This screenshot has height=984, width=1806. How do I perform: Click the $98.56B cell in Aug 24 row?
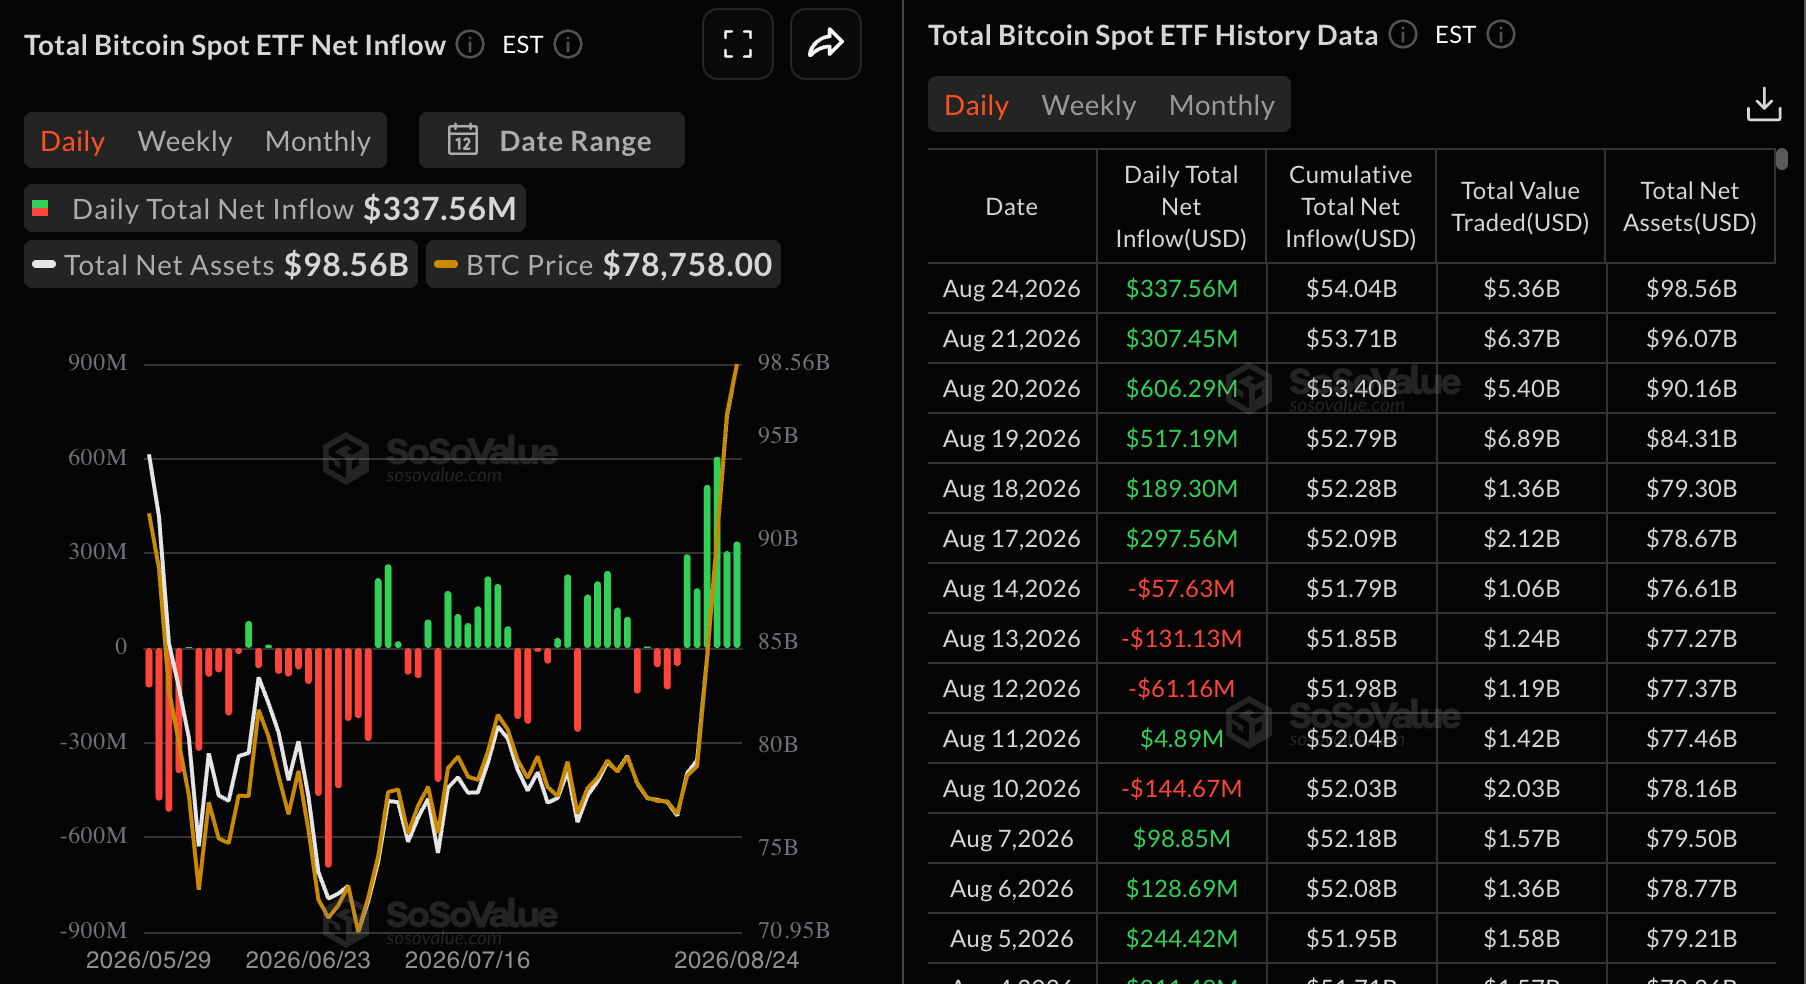pyautogui.click(x=1692, y=289)
